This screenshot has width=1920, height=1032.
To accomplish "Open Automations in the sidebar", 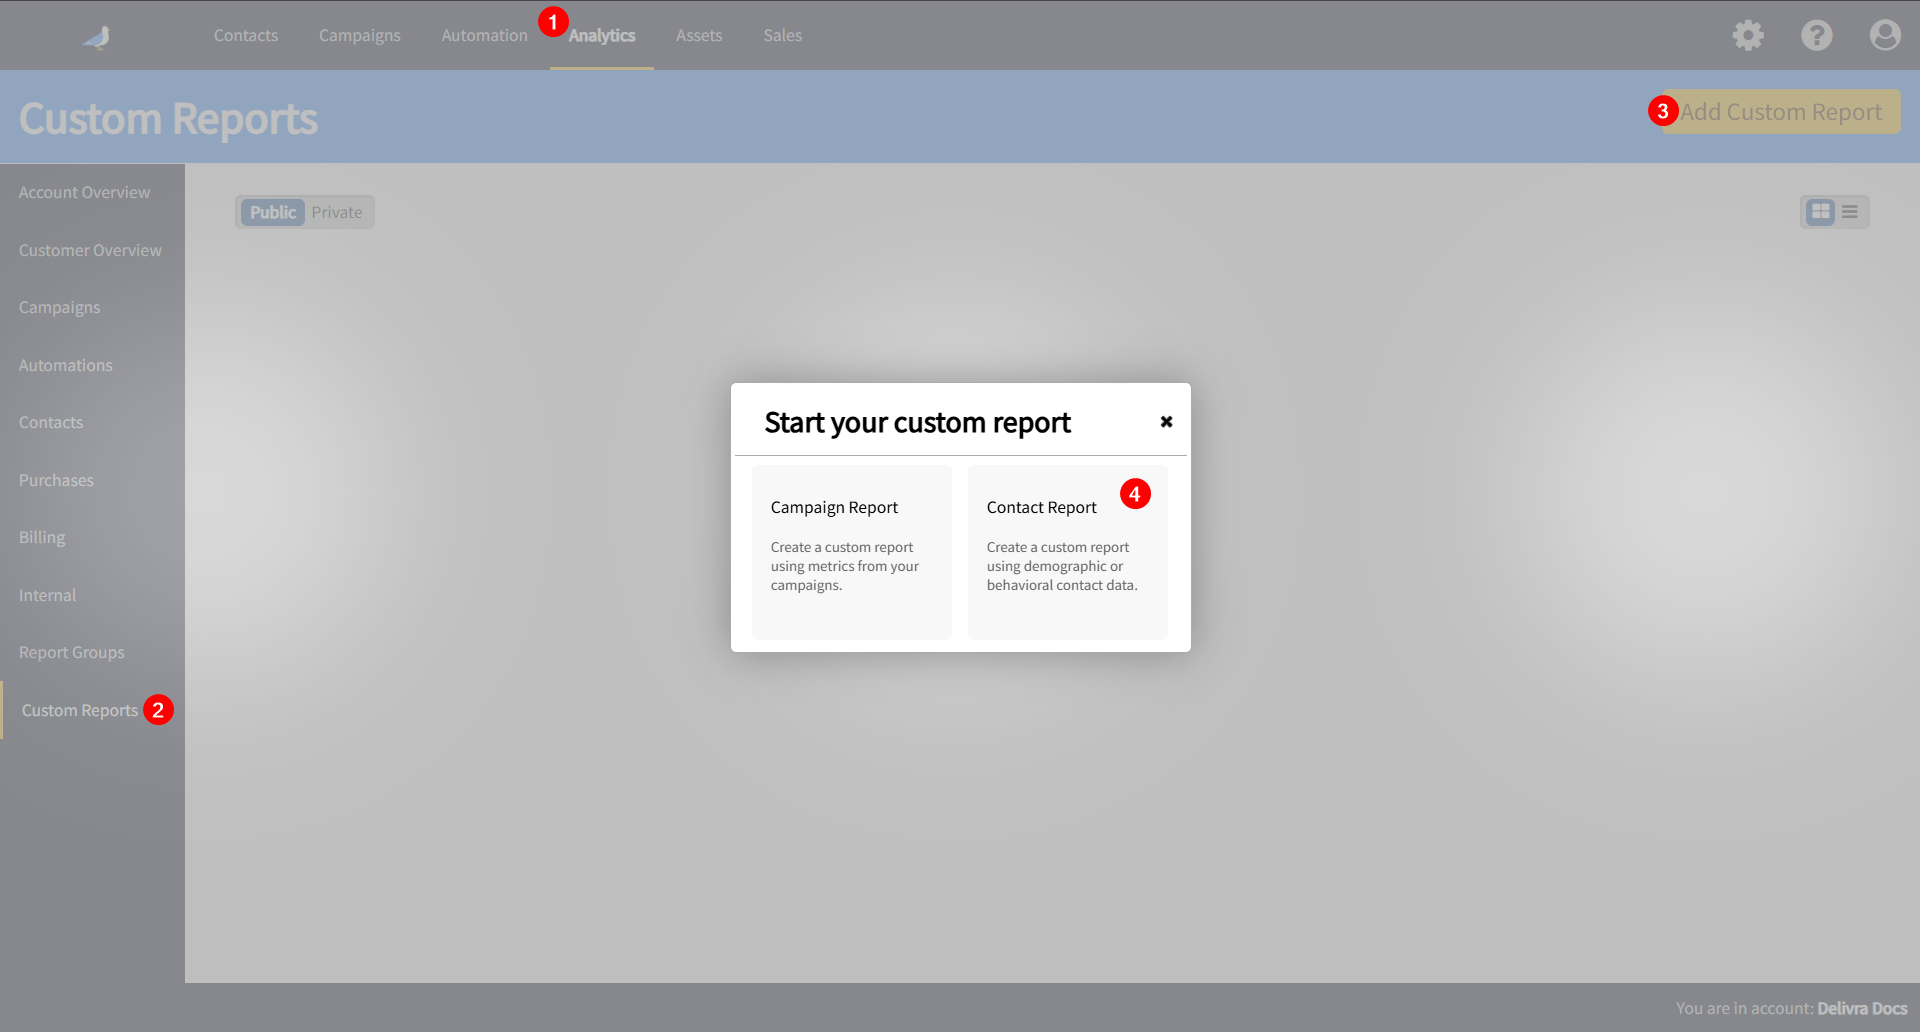I will (66, 365).
